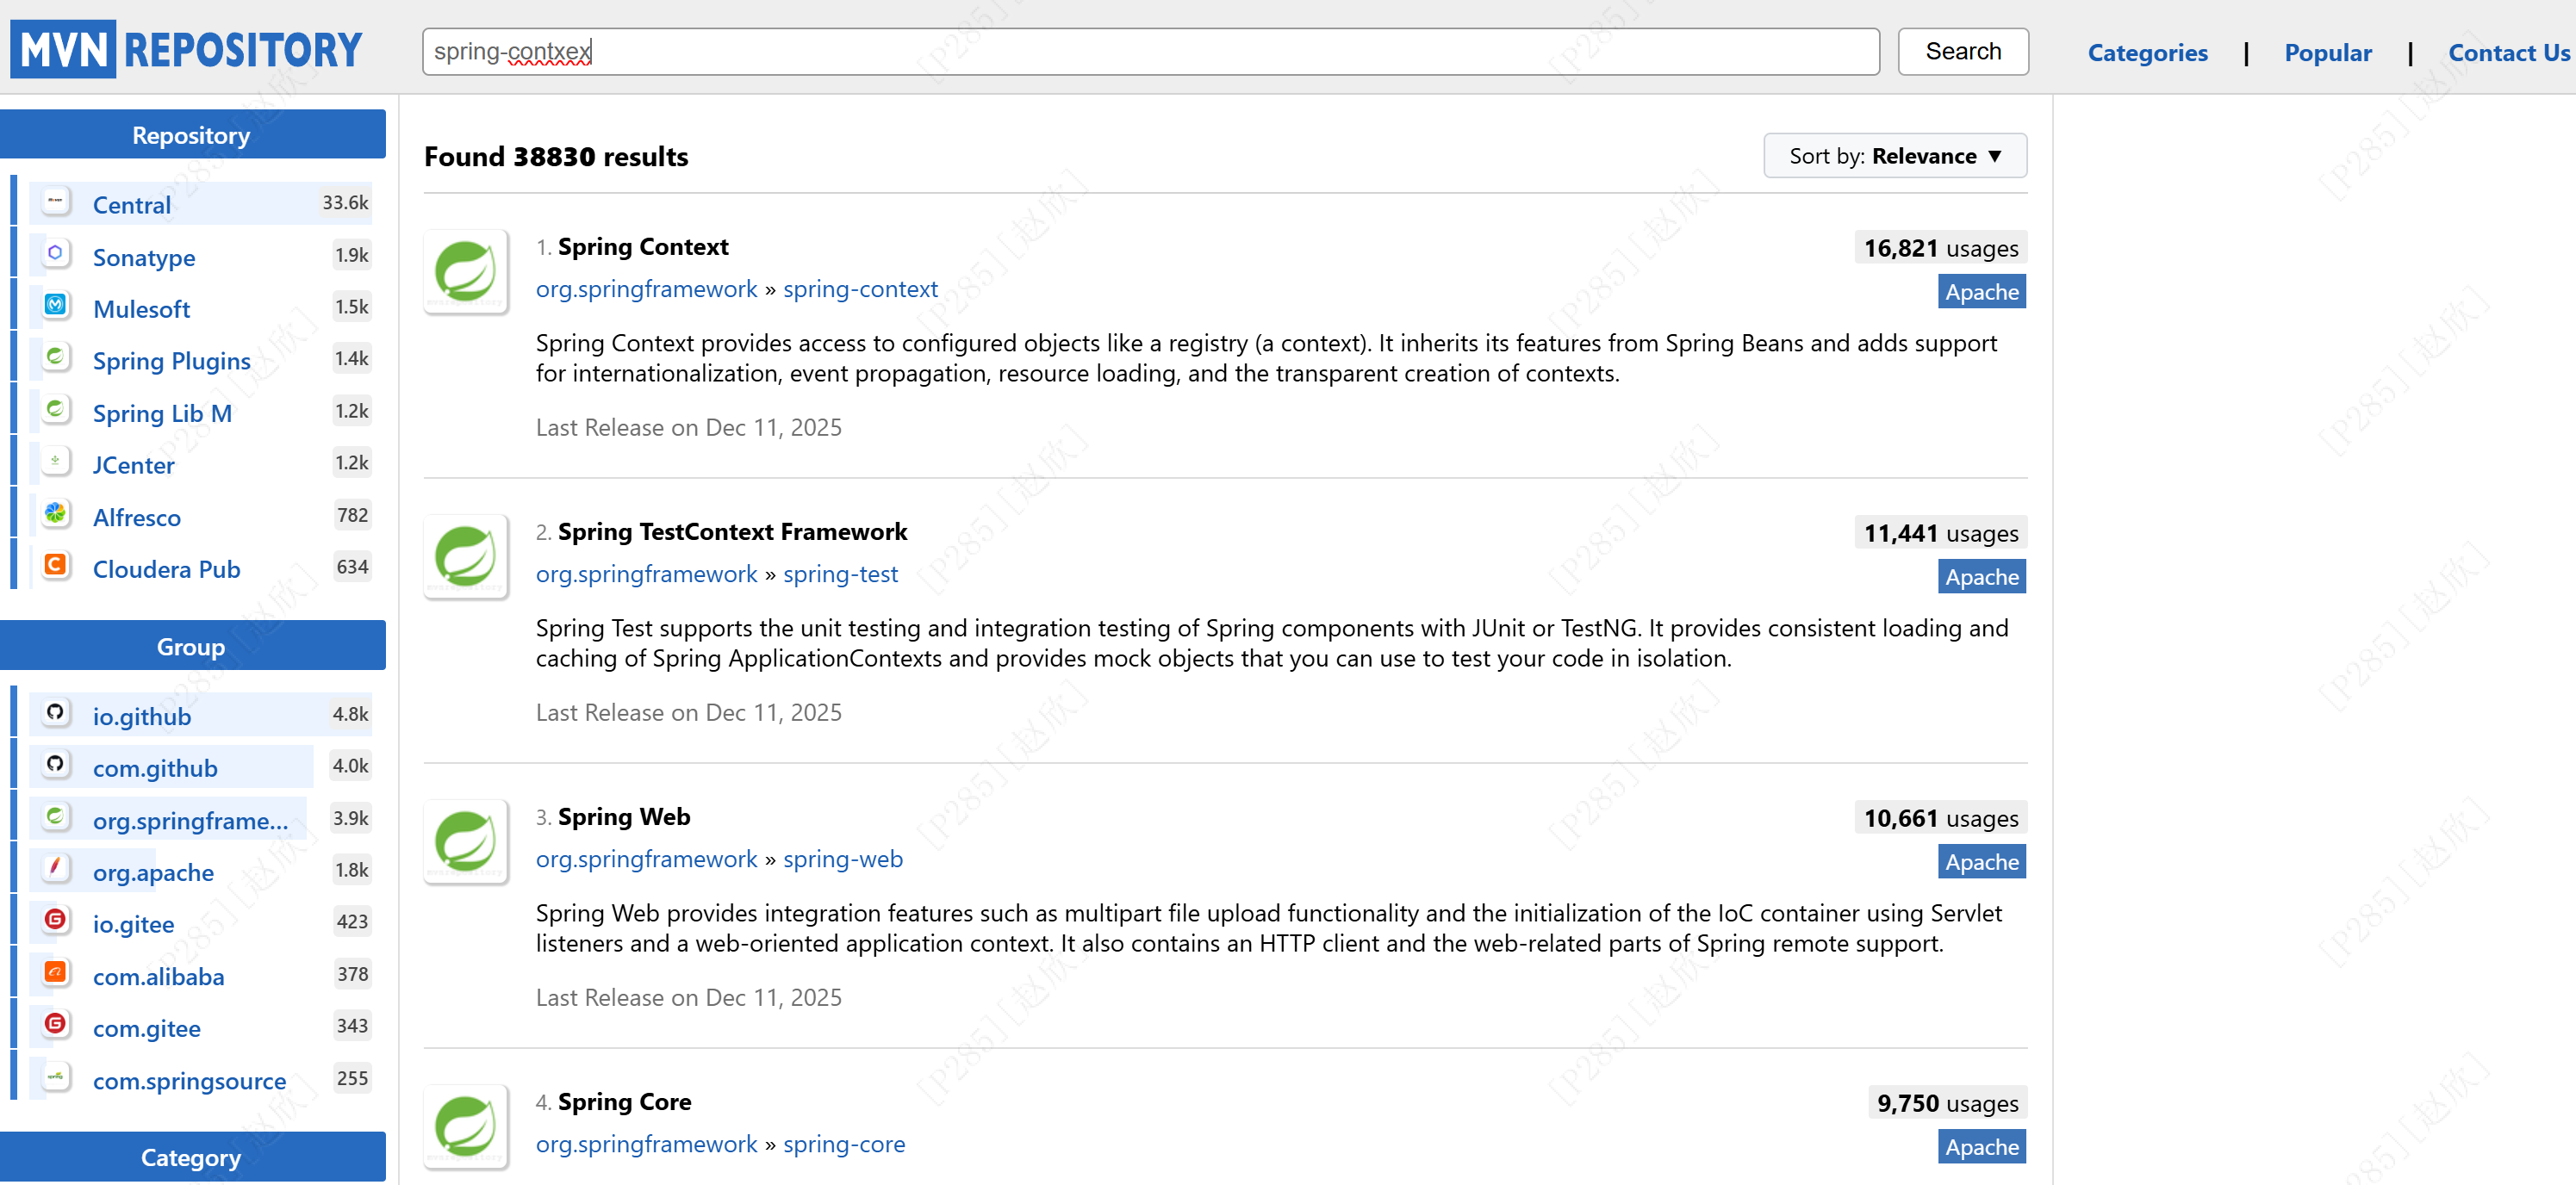This screenshot has width=2576, height=1185.
Task: Open the Popular navigation link
Action: [x=2327, y=53]
